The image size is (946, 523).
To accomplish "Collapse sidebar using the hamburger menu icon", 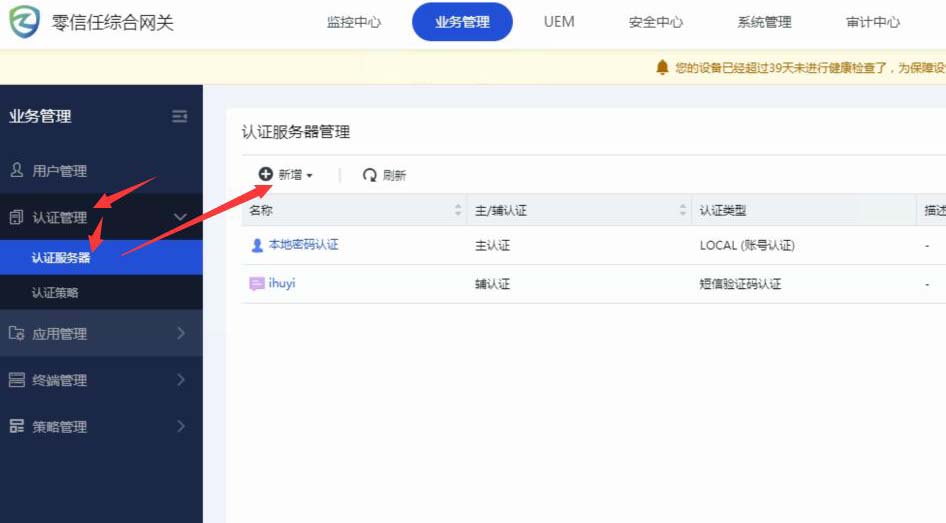I will pyautogui.click(x=180, y=116).
